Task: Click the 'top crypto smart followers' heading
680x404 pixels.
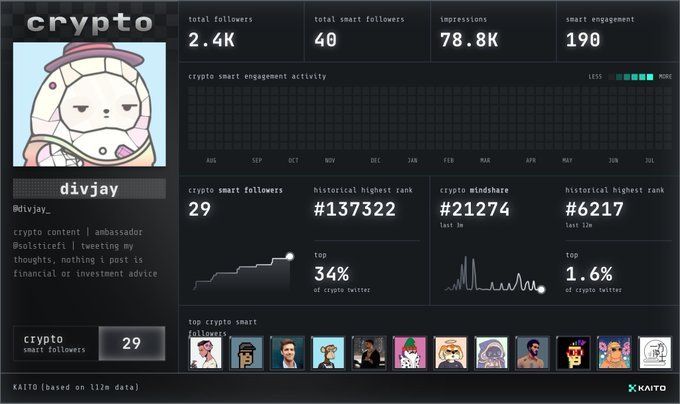Action: click(222, 327)
